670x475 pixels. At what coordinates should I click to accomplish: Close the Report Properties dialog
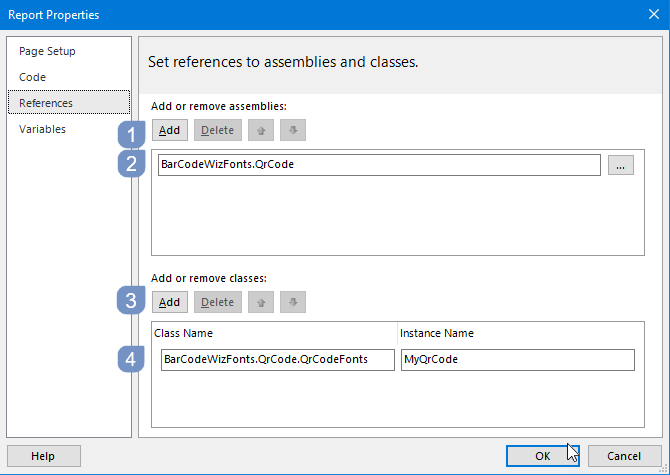653,14
